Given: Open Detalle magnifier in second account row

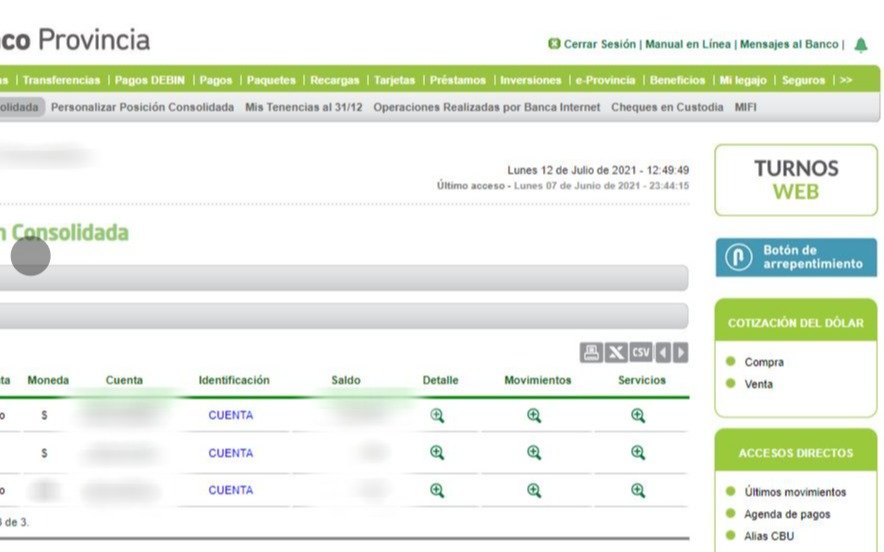Looking at the screenshot, I should pos(437,453).
